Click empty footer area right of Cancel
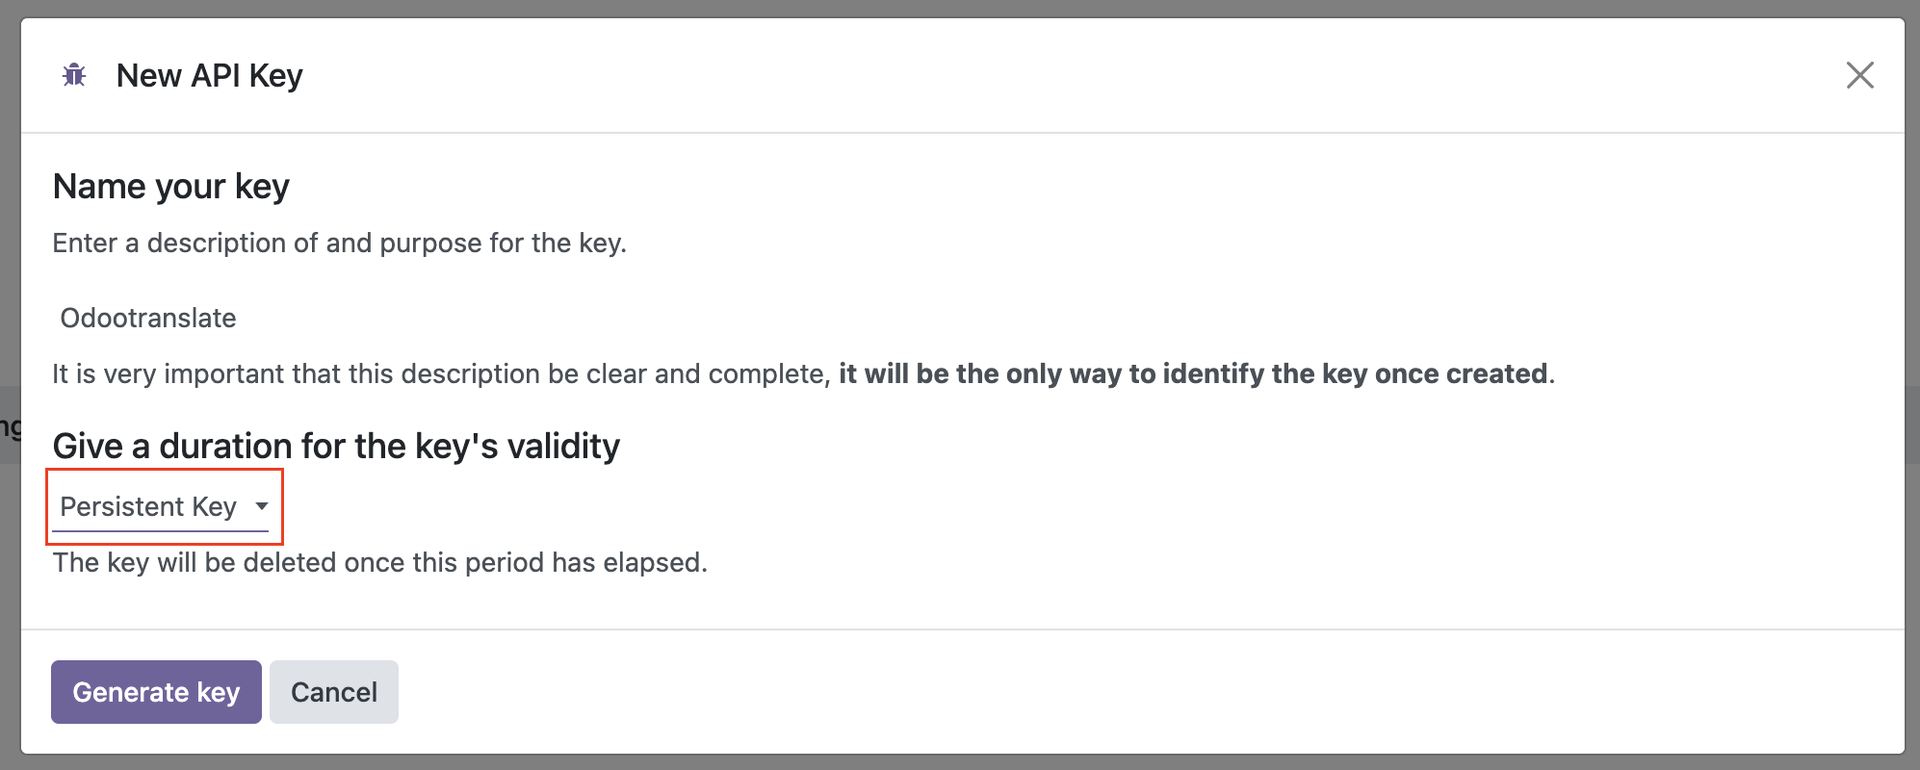The image size is (1920, 770). (x=1100, y=692)
